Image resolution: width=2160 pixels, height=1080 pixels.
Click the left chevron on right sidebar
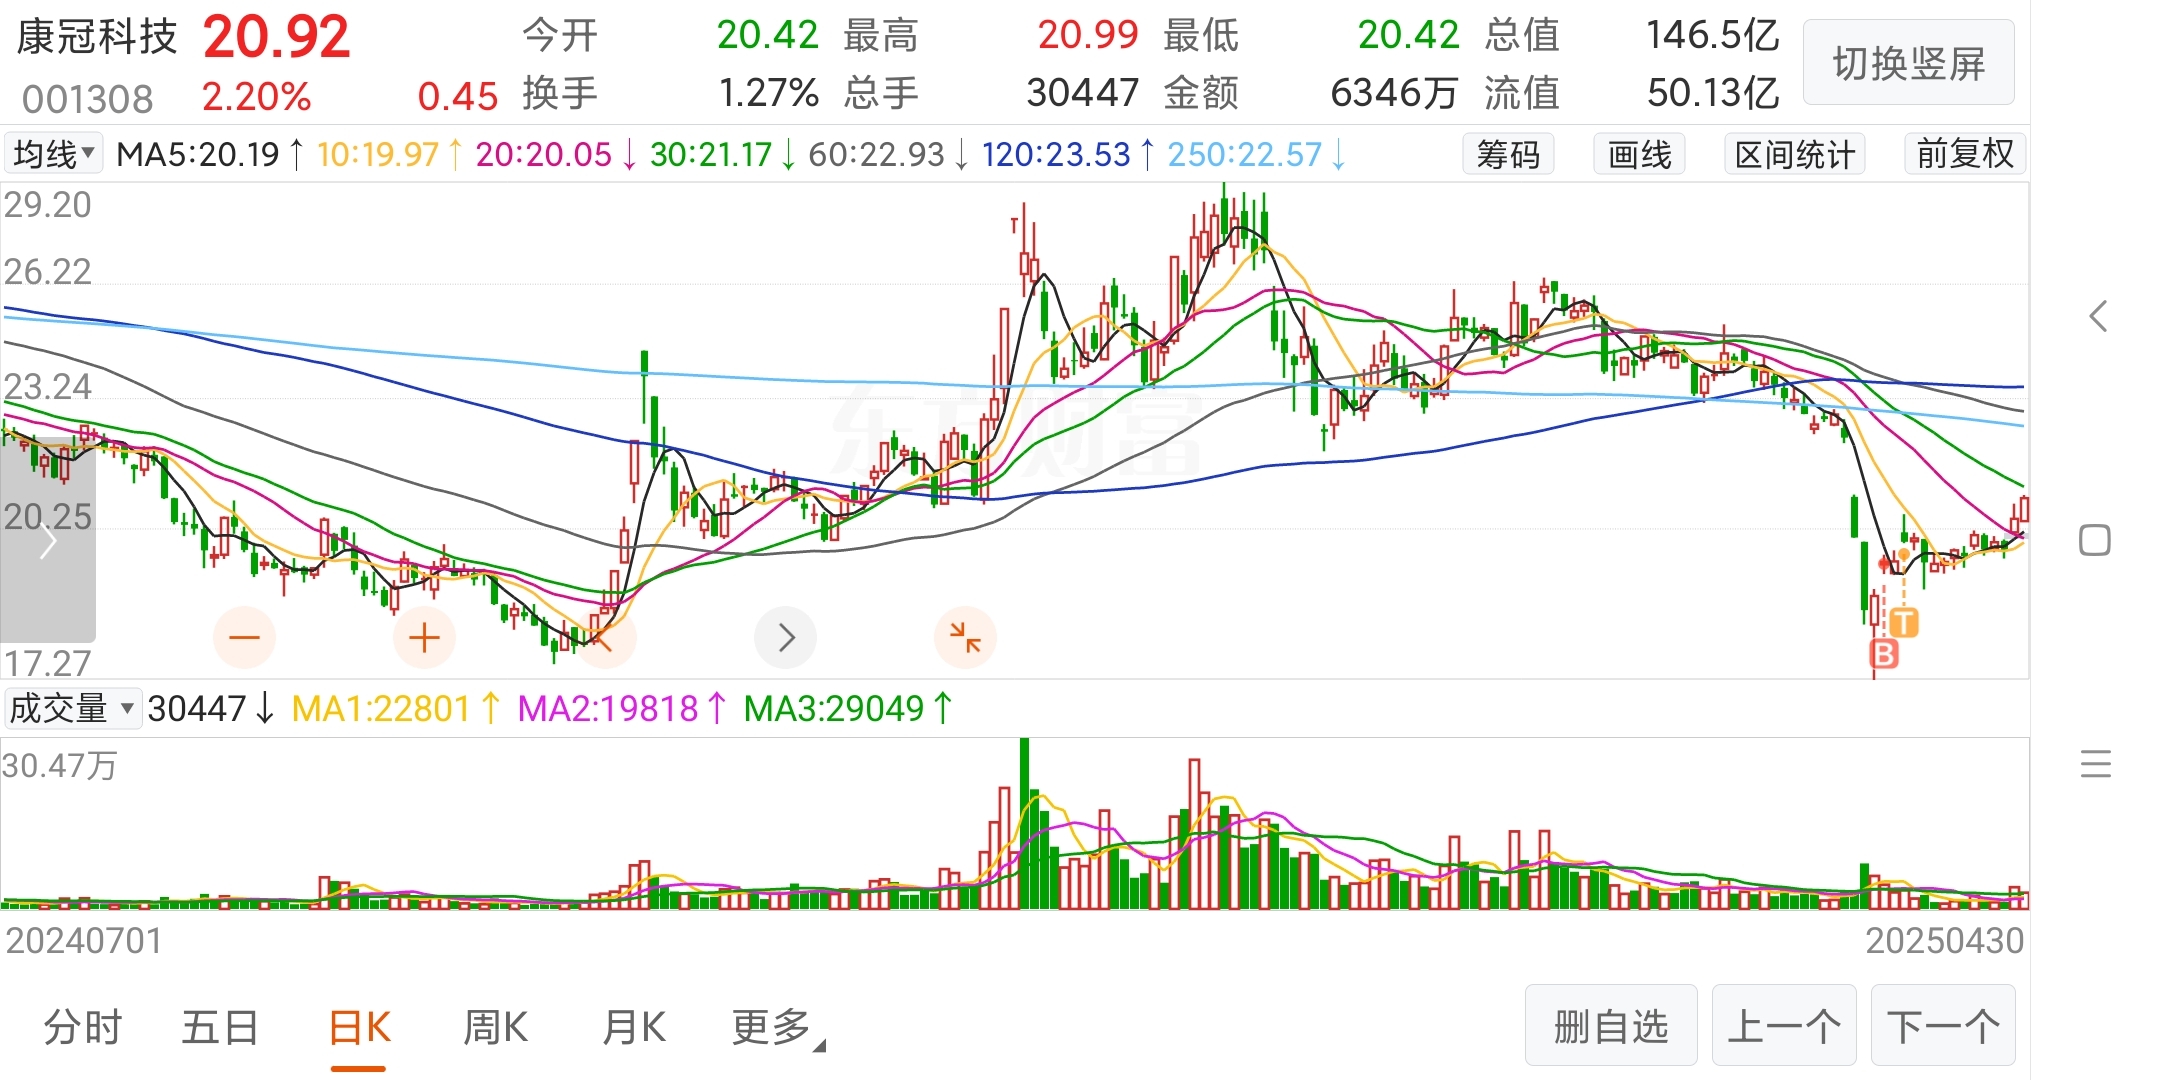coord(2098,317)
